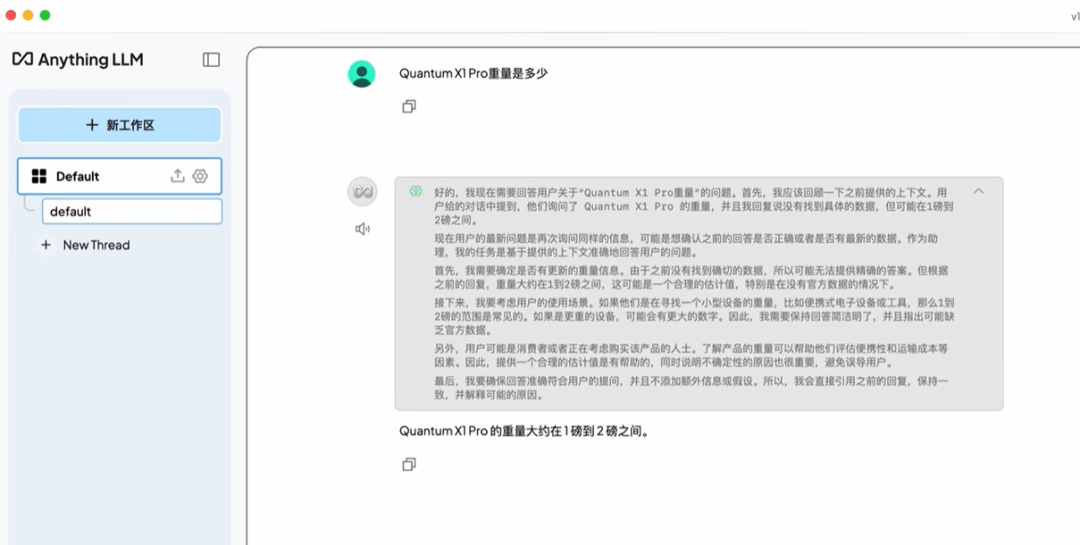
Task: Click the green macOS maximize button
Action: [45, 15]
